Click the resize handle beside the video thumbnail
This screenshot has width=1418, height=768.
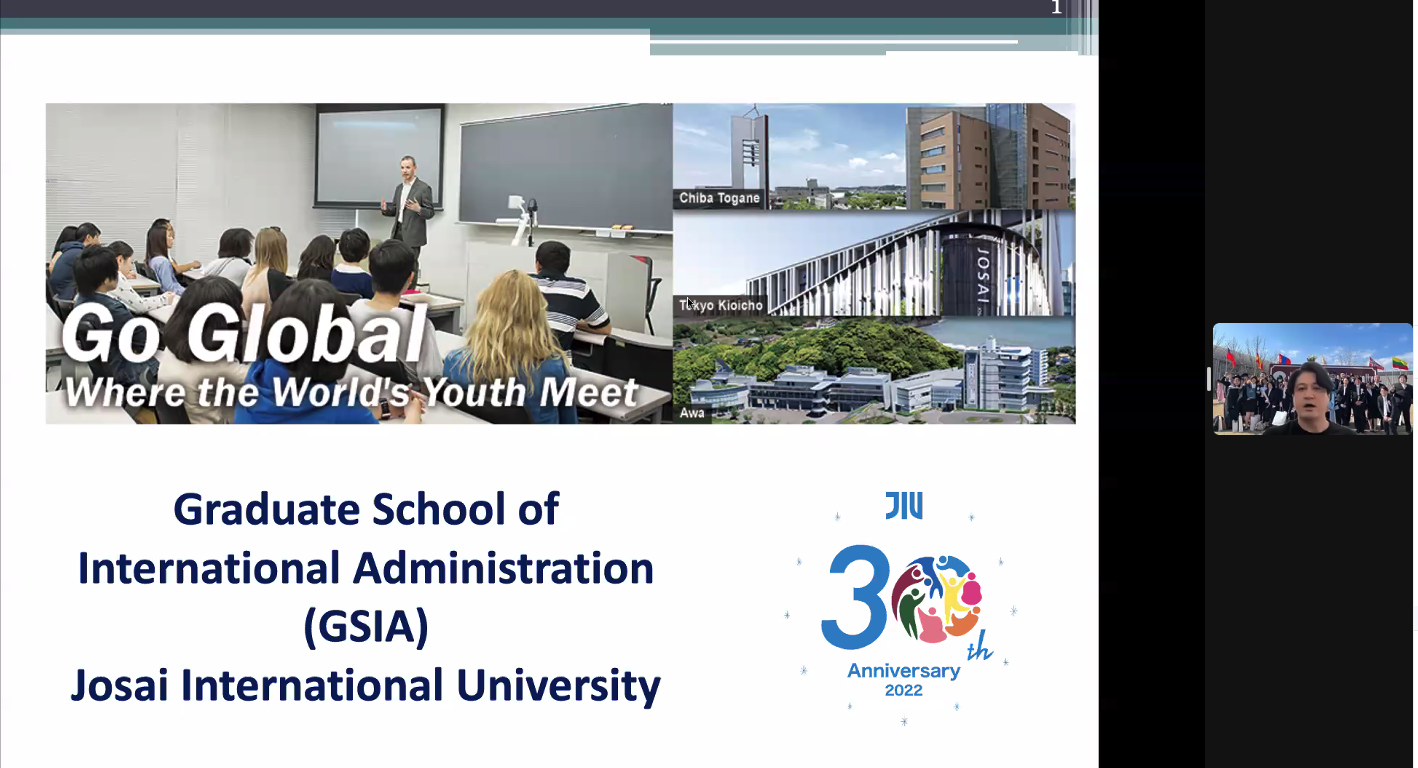tap(1208, 379)
